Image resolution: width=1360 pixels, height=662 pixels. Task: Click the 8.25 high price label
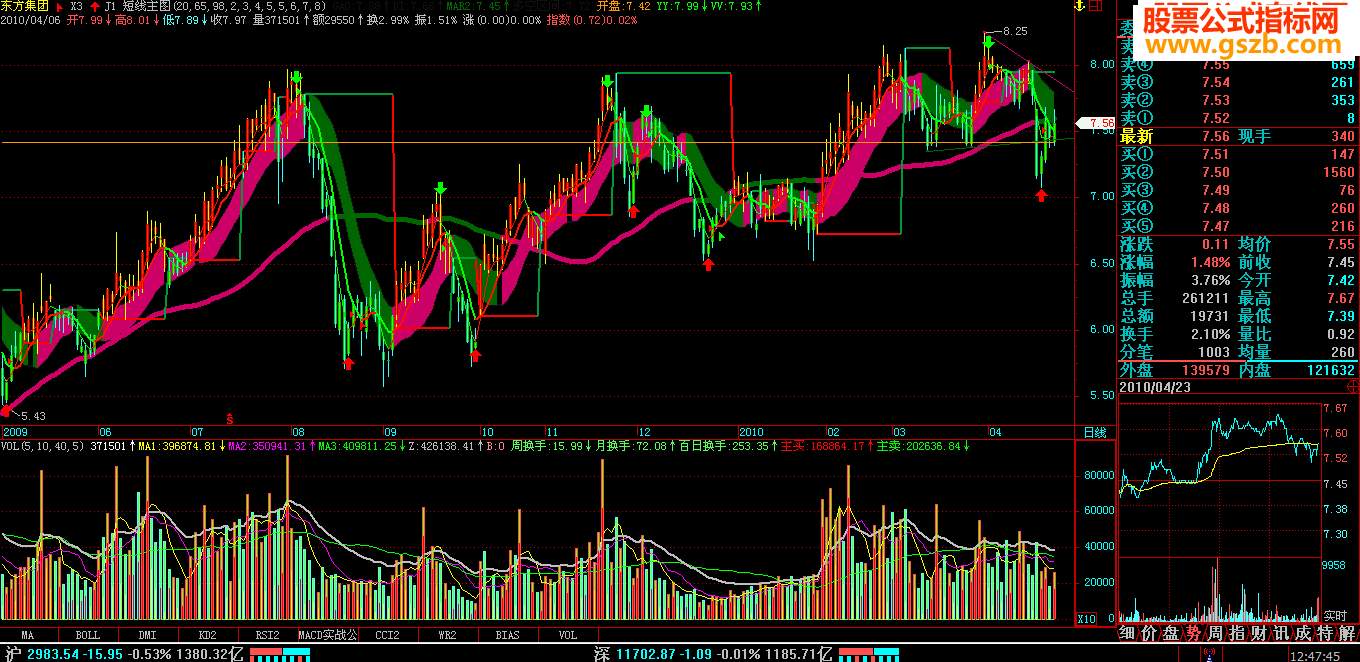pos(1015,31)
